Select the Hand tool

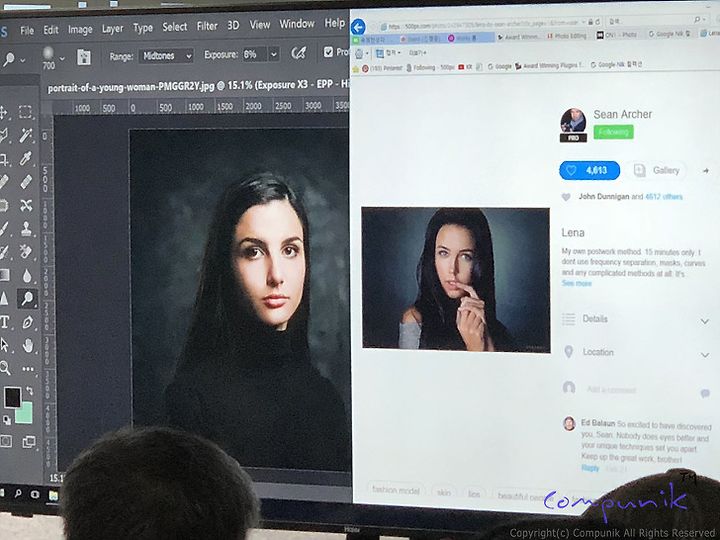tap(28, 345)
